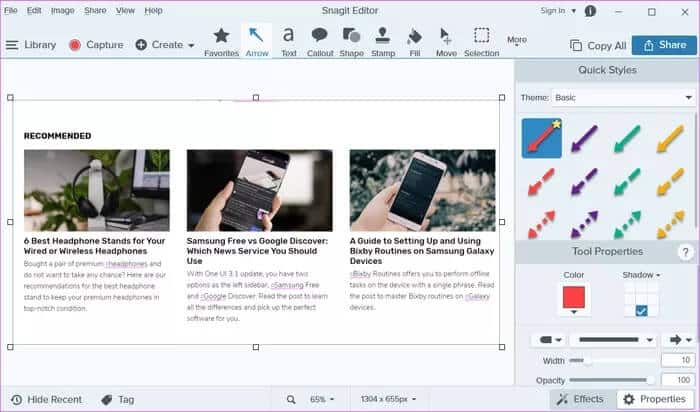Click the 6 Best Headphone Stands headline
This screenshot has height=412, width=700.
94,246
